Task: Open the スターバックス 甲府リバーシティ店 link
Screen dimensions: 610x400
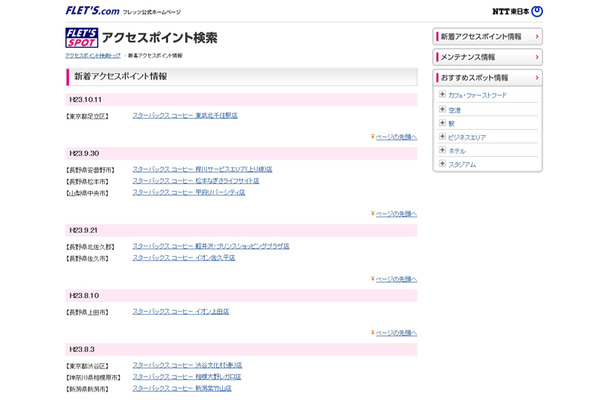Action: [189, 193]
